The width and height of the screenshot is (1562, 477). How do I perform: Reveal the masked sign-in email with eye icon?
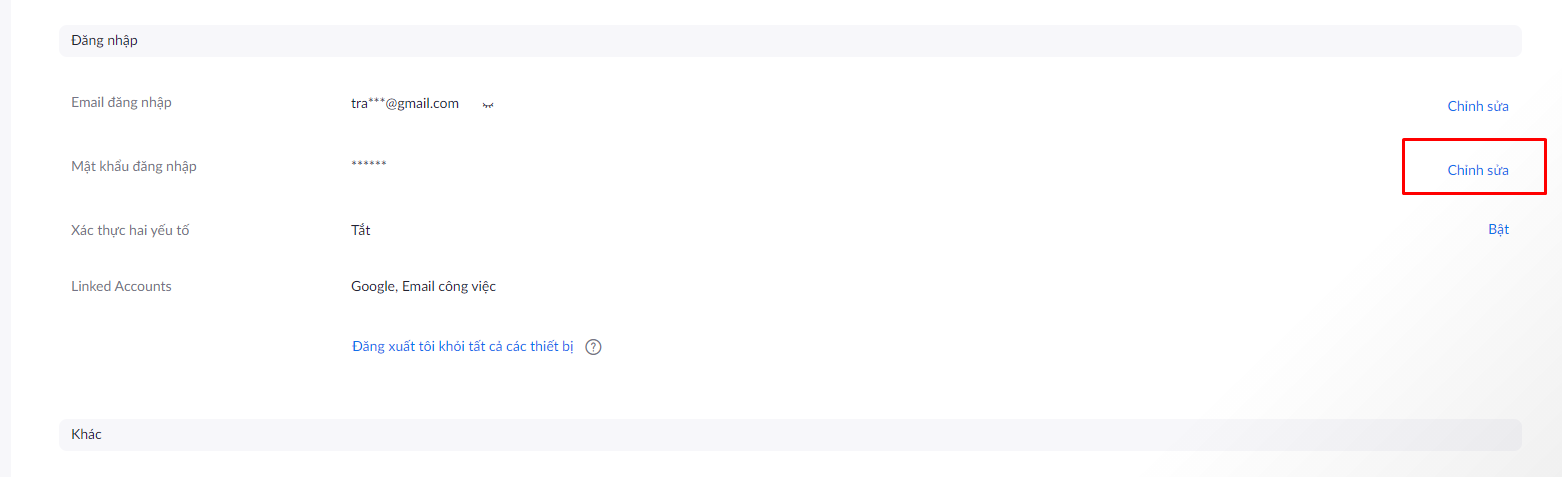(489, 104)
